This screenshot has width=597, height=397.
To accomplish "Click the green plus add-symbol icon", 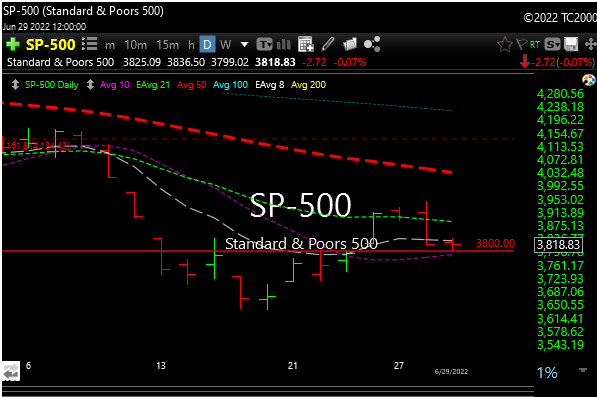I will (x=13, y=45).
